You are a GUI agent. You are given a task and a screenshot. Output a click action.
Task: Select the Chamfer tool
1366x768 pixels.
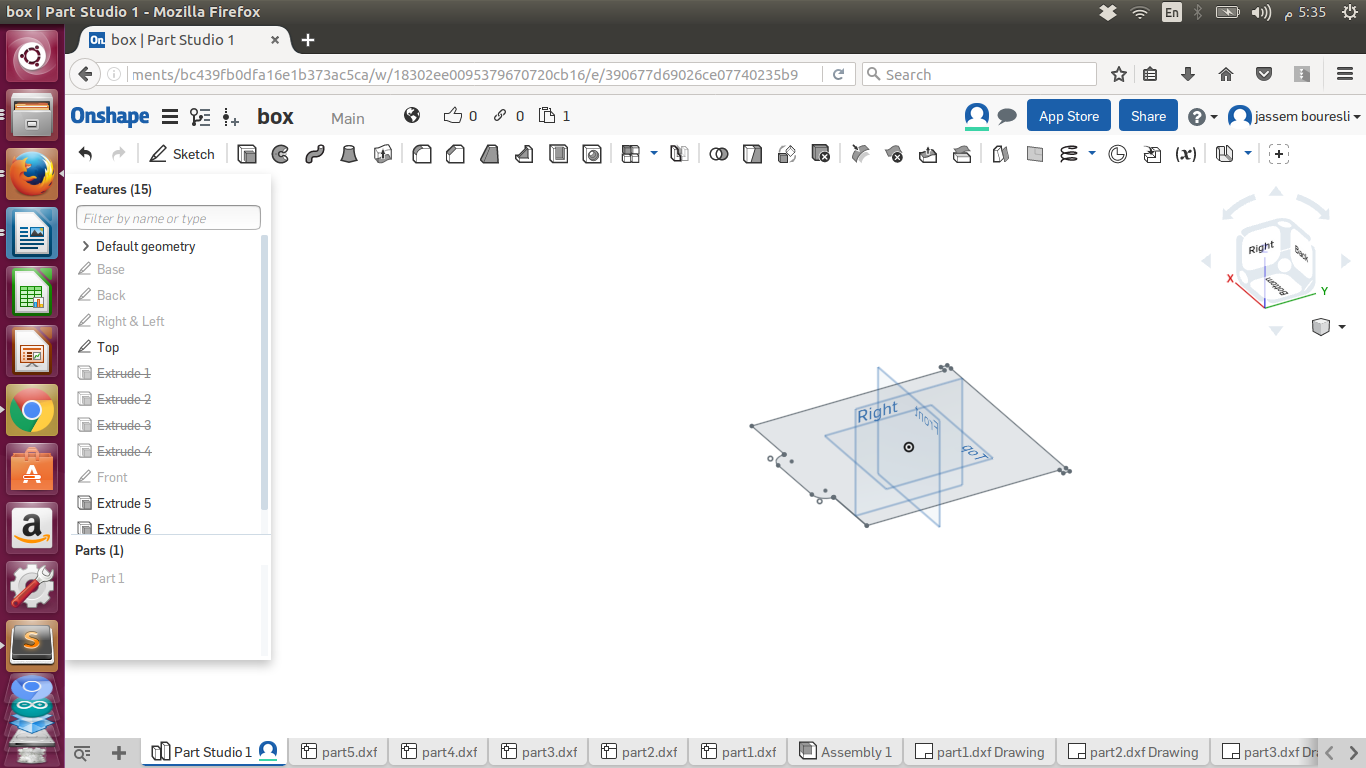click(456, 154)
